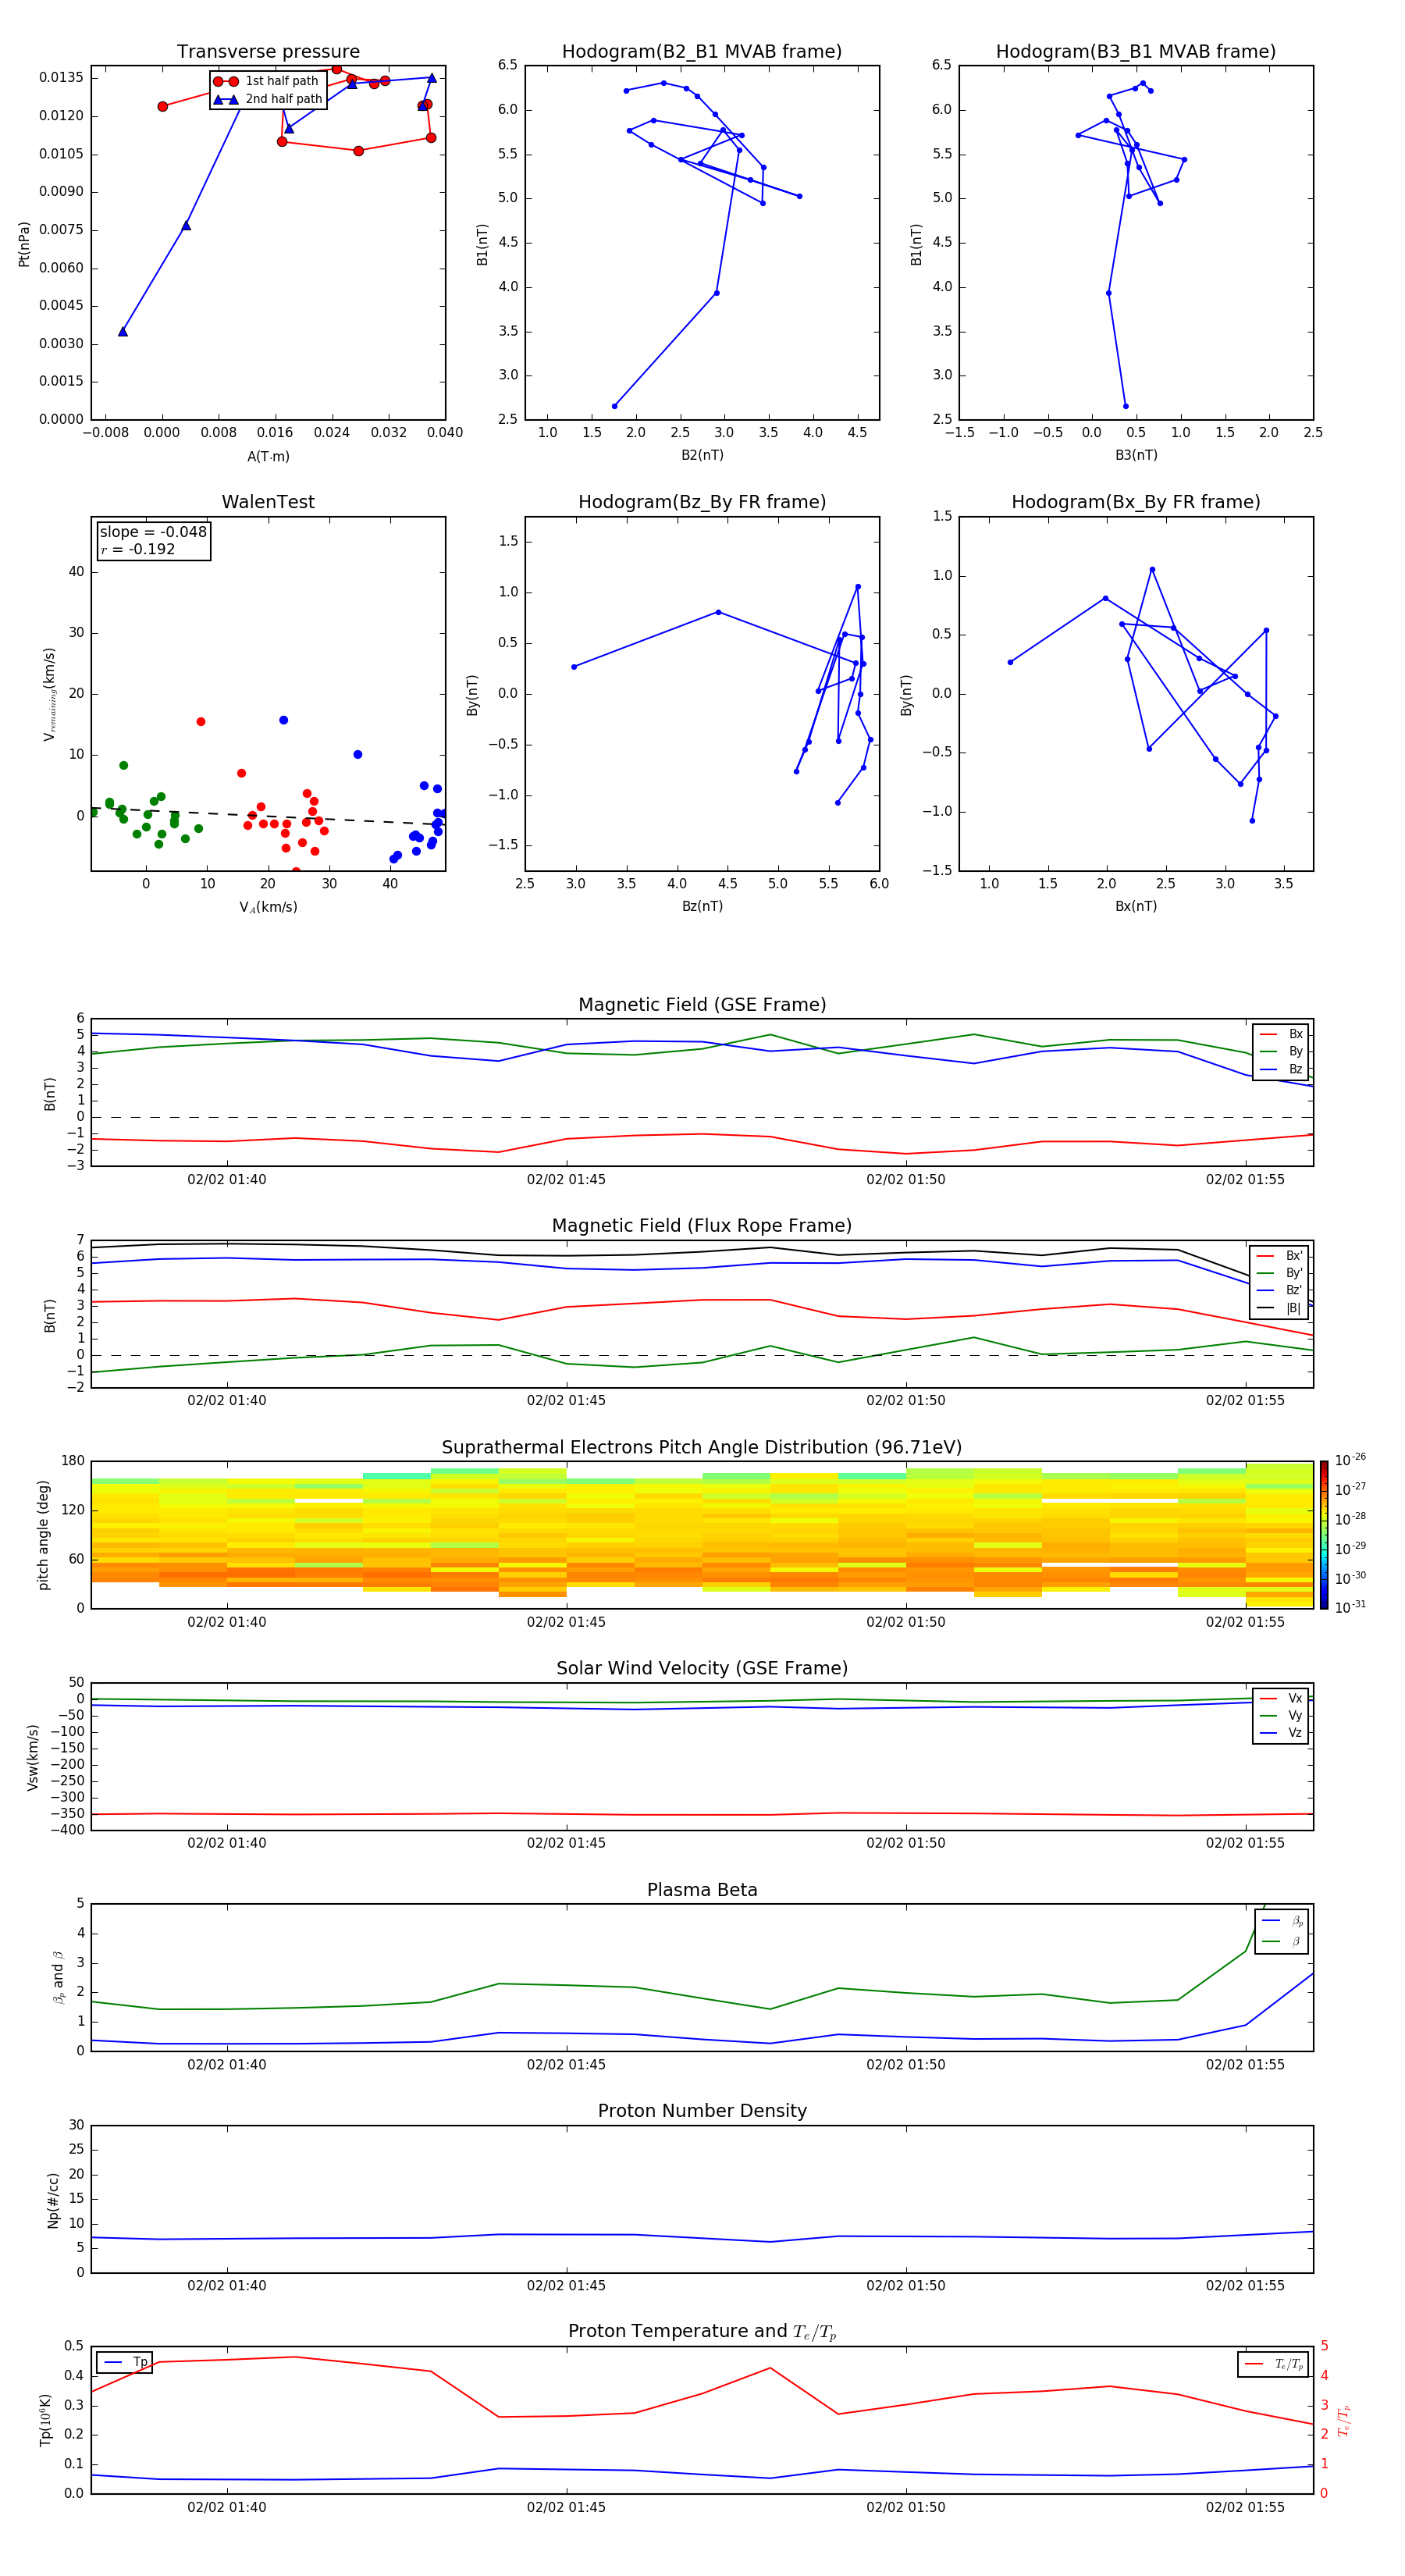
Task: Click the Suprathermal Electrons Pitch Angle title
Action: [x=702, y=1448]
